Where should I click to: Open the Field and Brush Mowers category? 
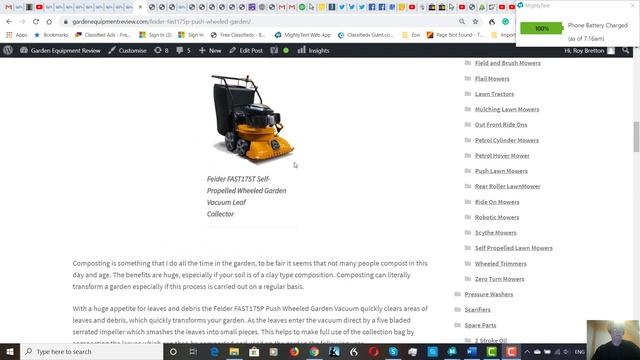point(507,63)
